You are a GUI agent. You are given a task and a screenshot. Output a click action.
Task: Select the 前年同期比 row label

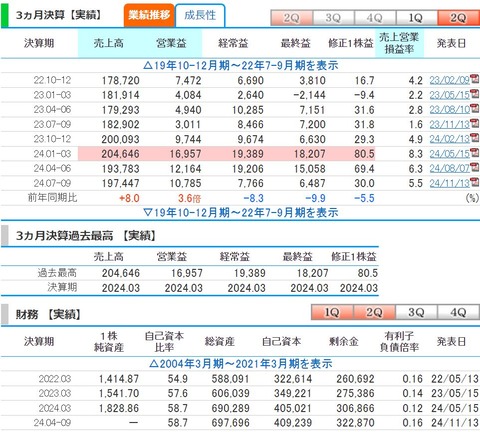pyautogui.click(x=52, y=198)
